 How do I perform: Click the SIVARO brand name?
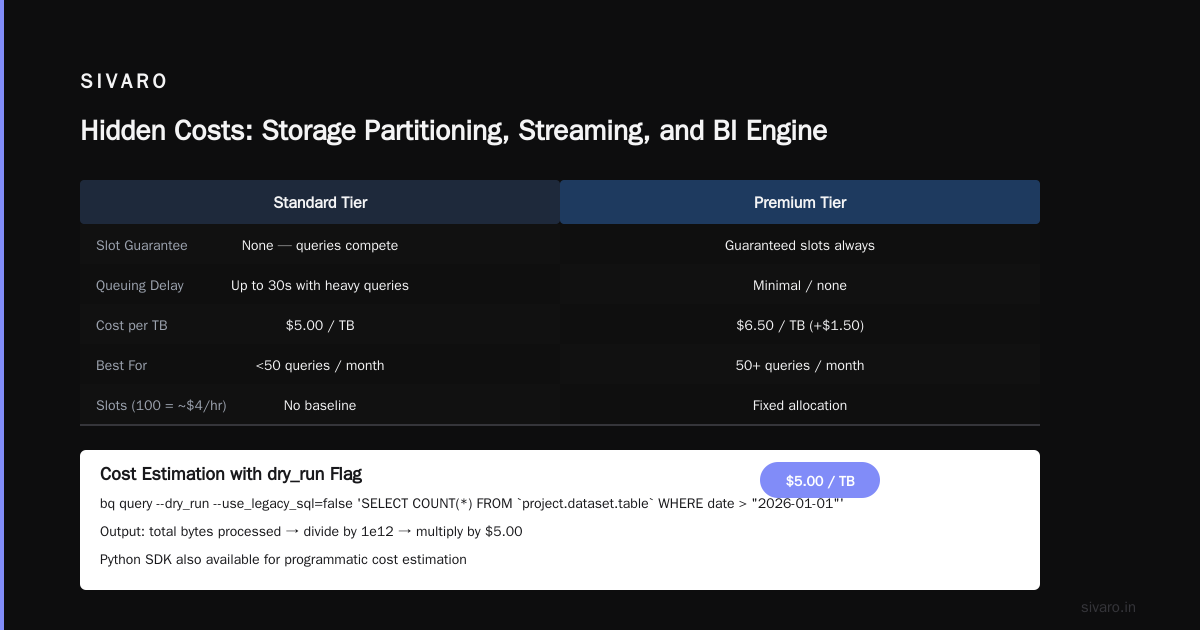pyautogui.click(x=124, y=82)
